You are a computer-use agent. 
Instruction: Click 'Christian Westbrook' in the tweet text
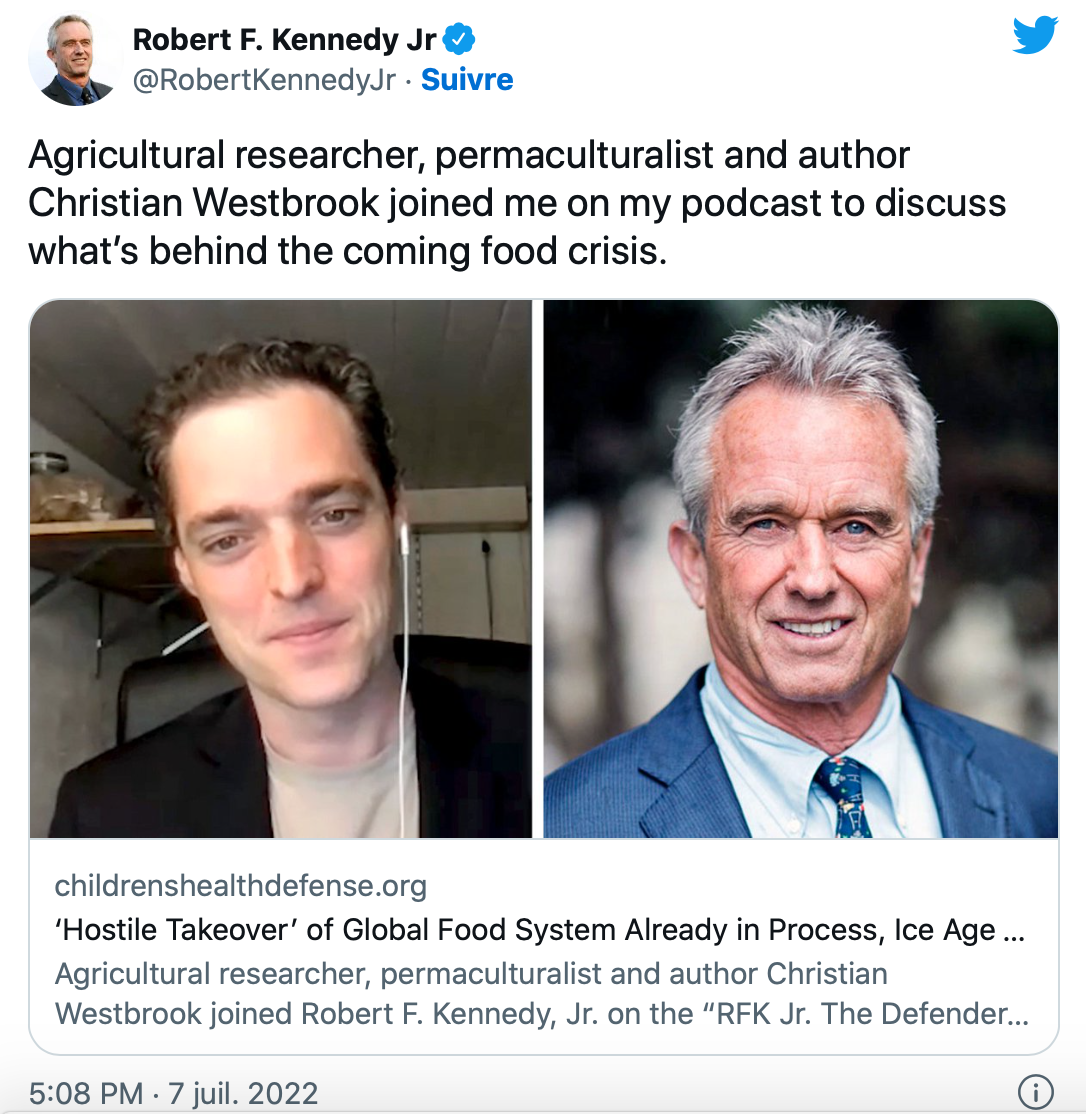tap(204, 203)
